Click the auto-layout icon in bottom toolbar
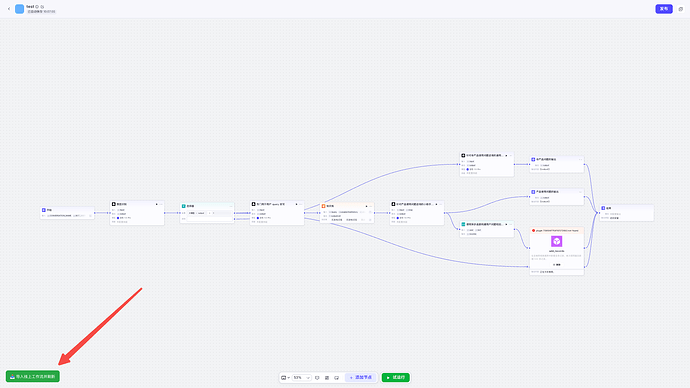Screen dimensions: 690x388 tap(327, 377)
